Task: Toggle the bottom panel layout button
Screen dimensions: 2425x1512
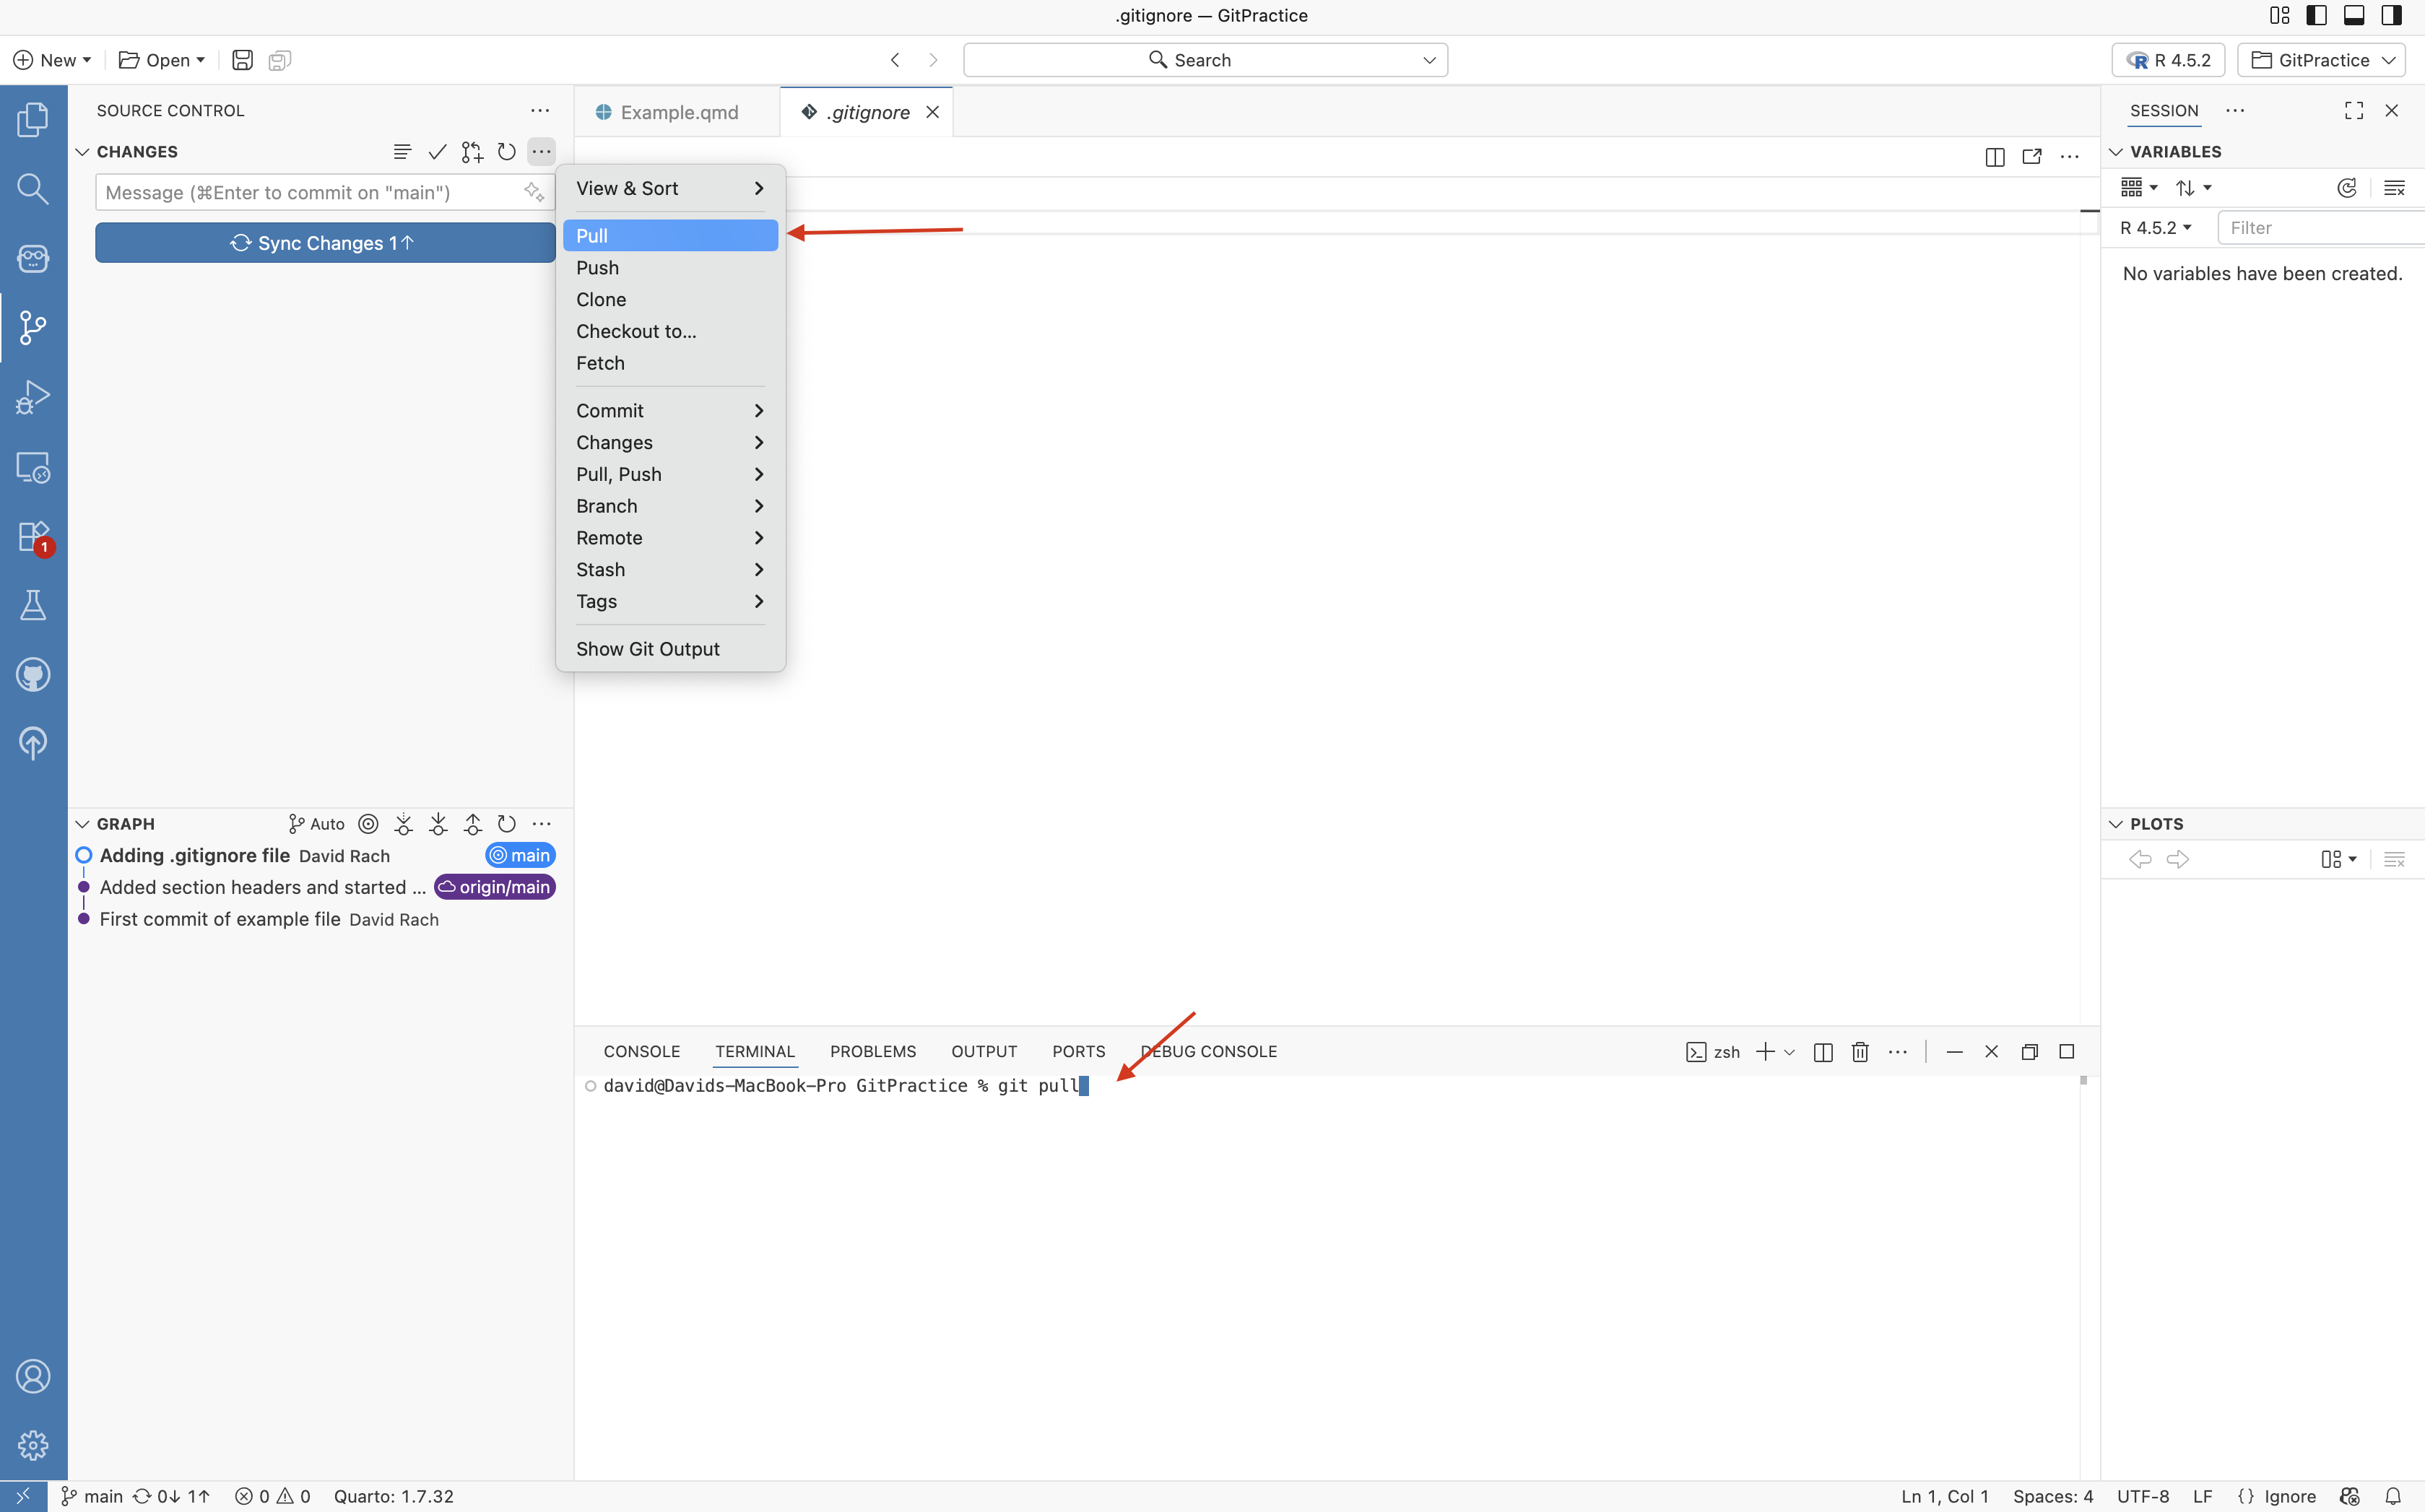Action: tap(2354, 15)
